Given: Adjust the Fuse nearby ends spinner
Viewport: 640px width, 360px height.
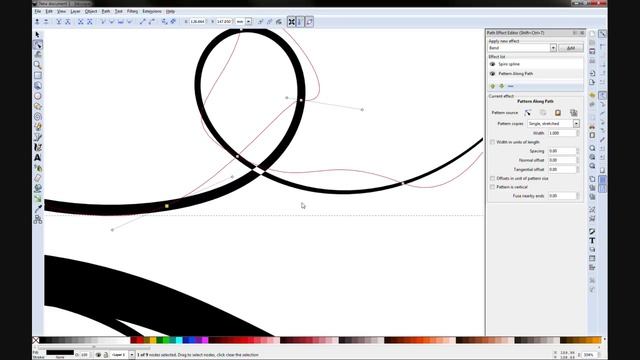Looking at the screenshot, I should click(578, 196).
